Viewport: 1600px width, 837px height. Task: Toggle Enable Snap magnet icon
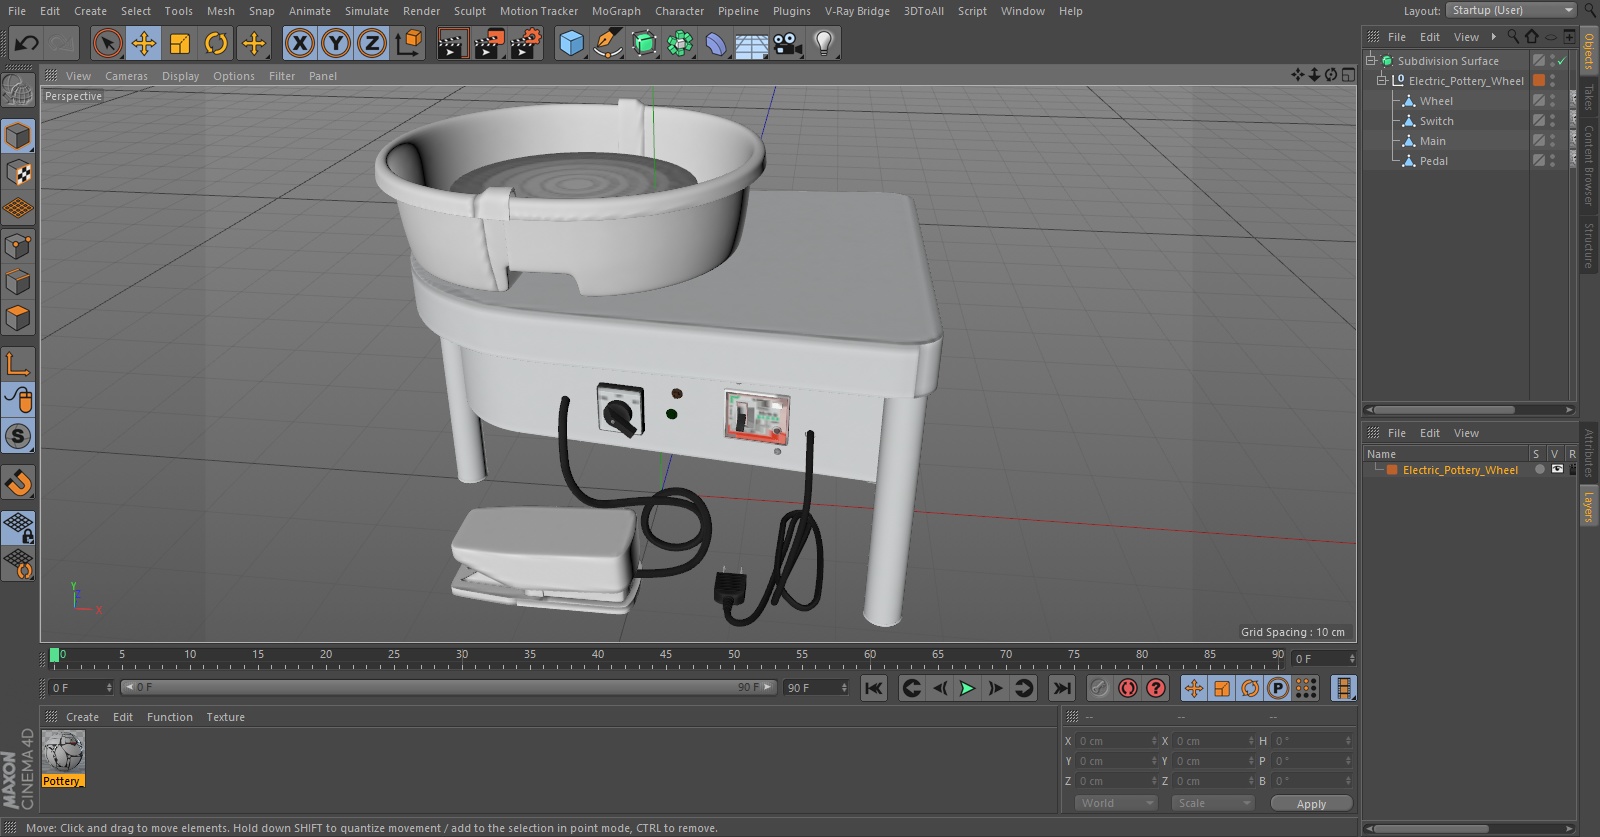[x=18, y=483]
